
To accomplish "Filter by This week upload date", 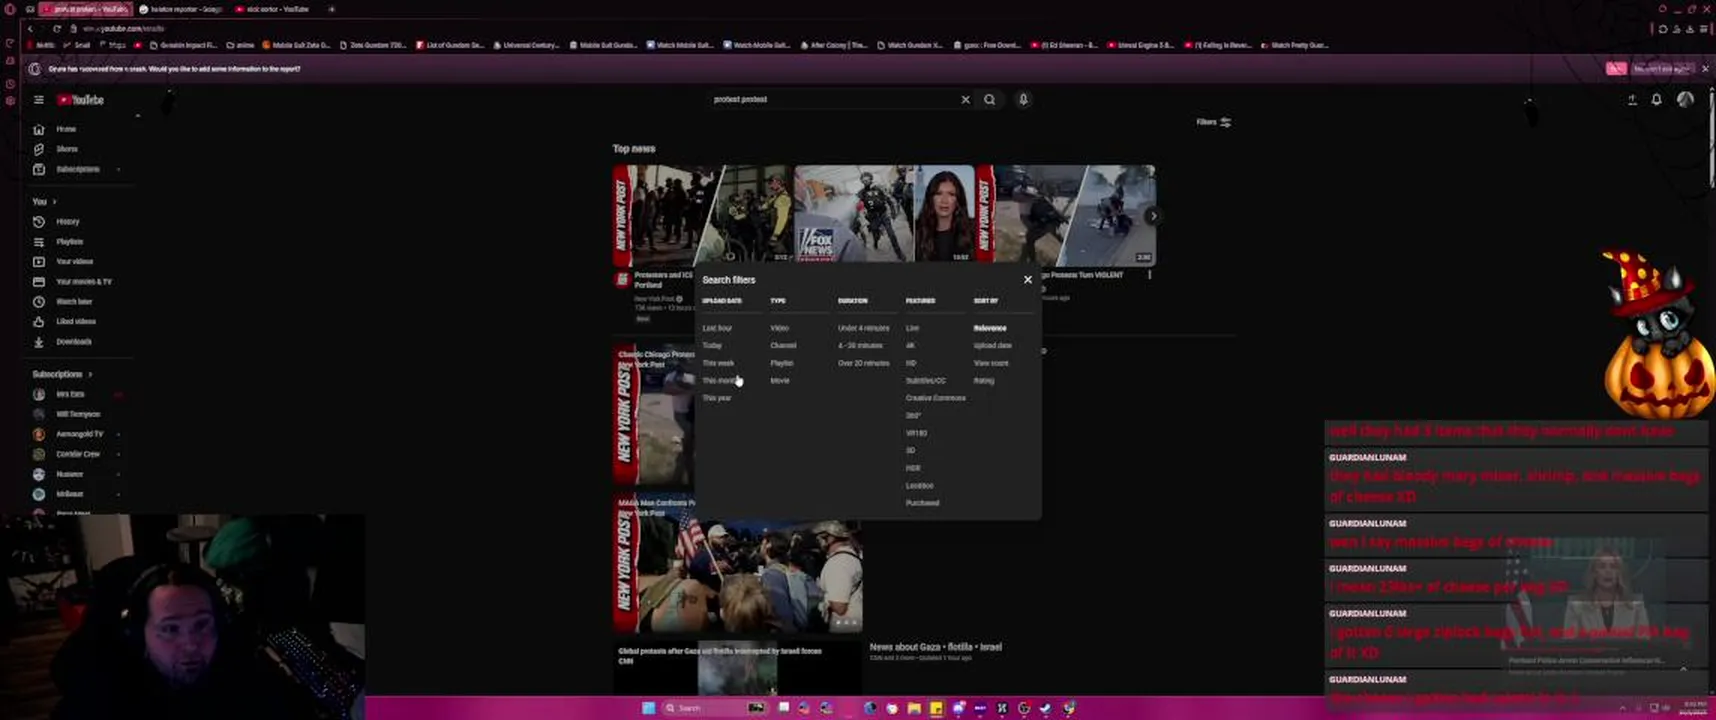I will coord(718,363).
